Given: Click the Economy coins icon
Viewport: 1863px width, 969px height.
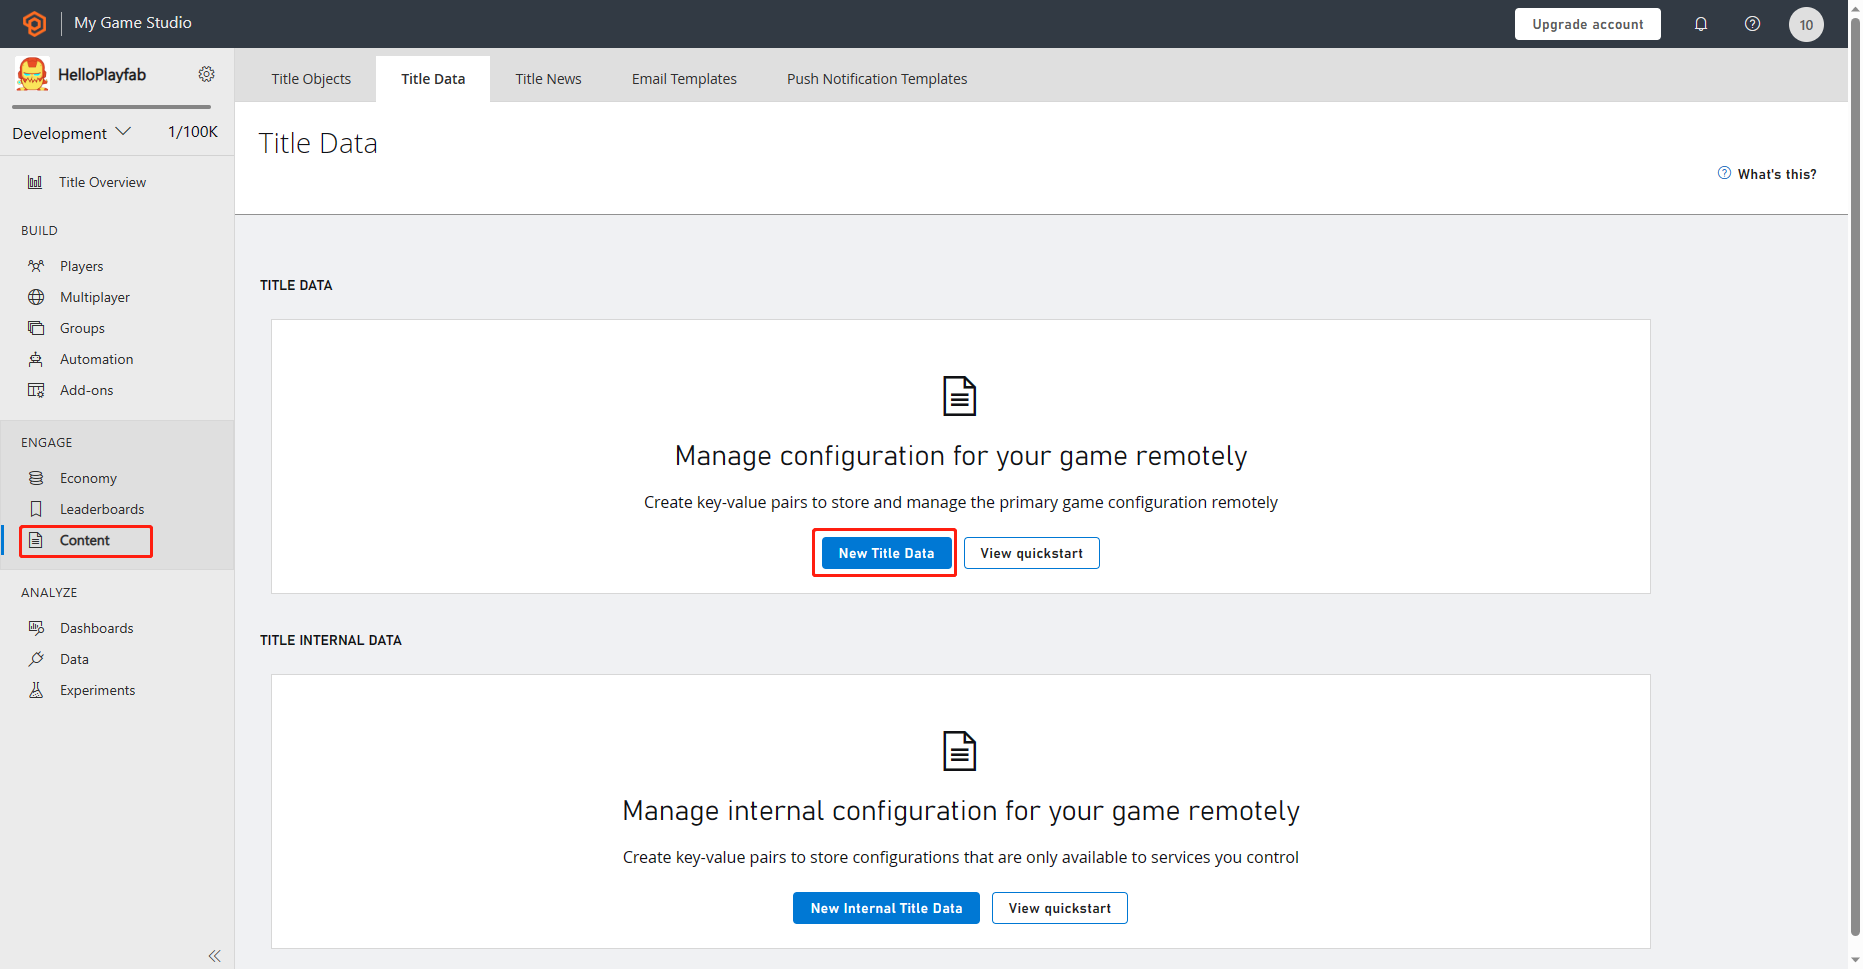Looking at the screenshot, I should point(36,478).
